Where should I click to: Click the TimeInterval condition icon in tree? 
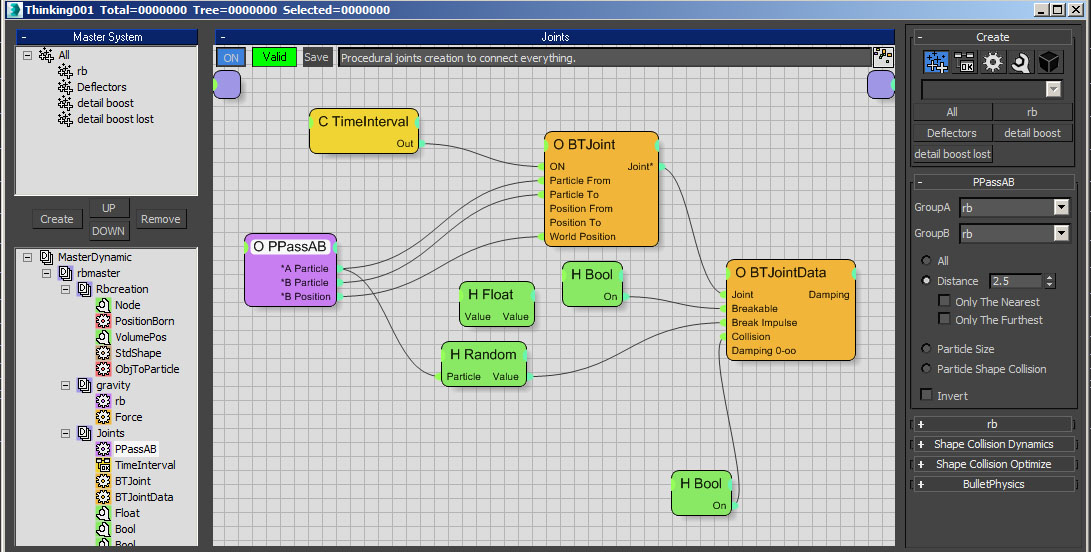click(x=103, y=465)
